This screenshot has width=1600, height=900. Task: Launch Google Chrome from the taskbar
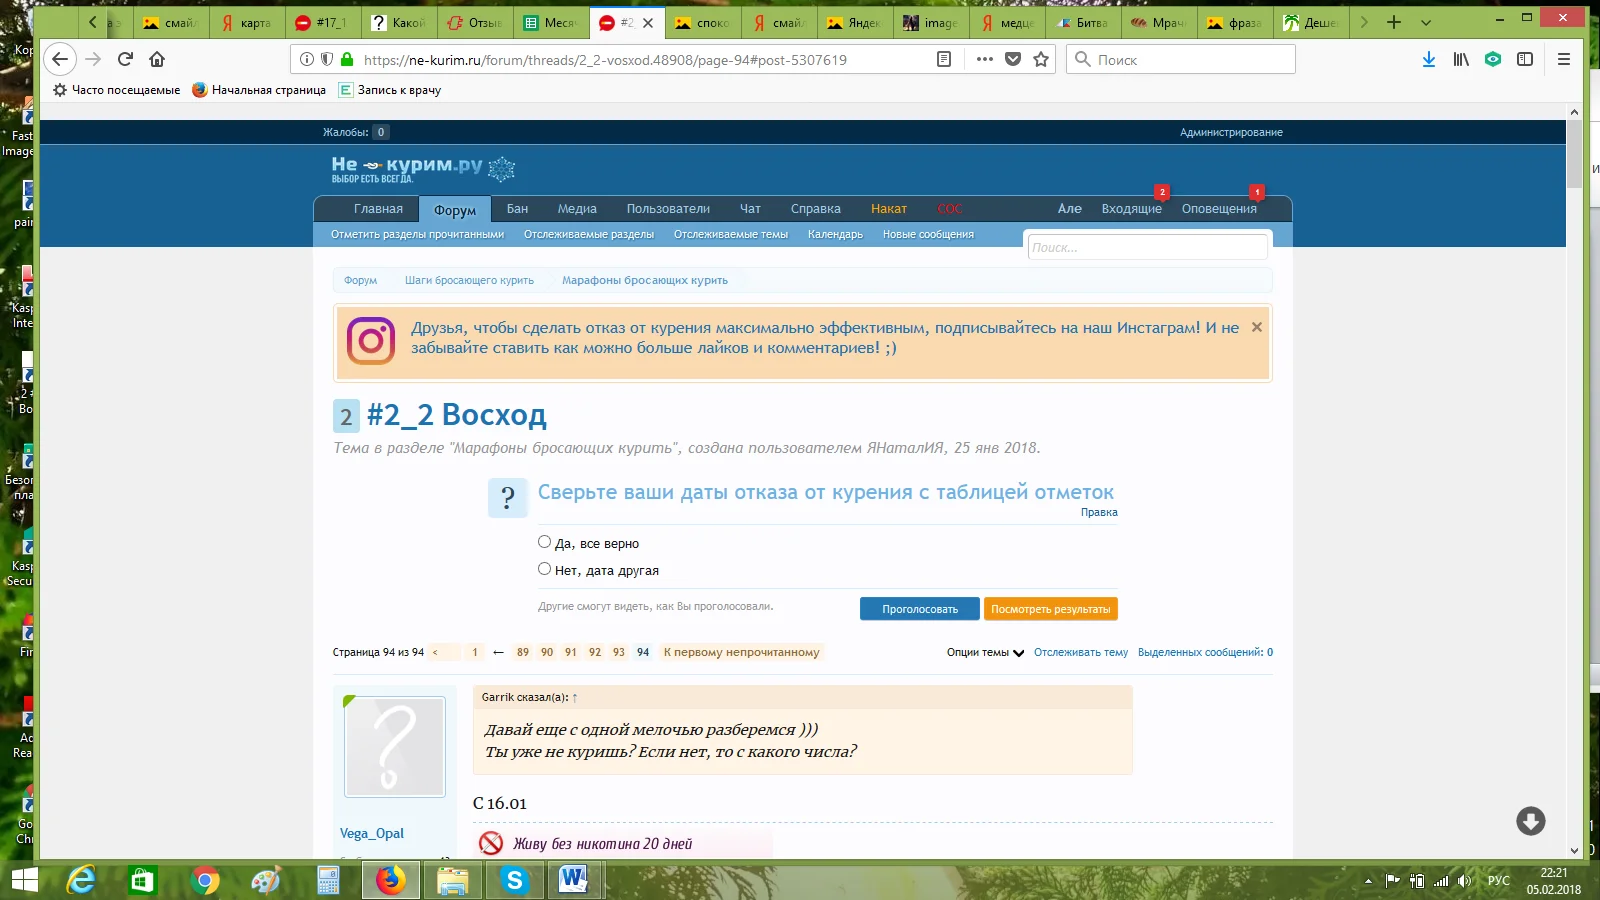tap(205, 880)
